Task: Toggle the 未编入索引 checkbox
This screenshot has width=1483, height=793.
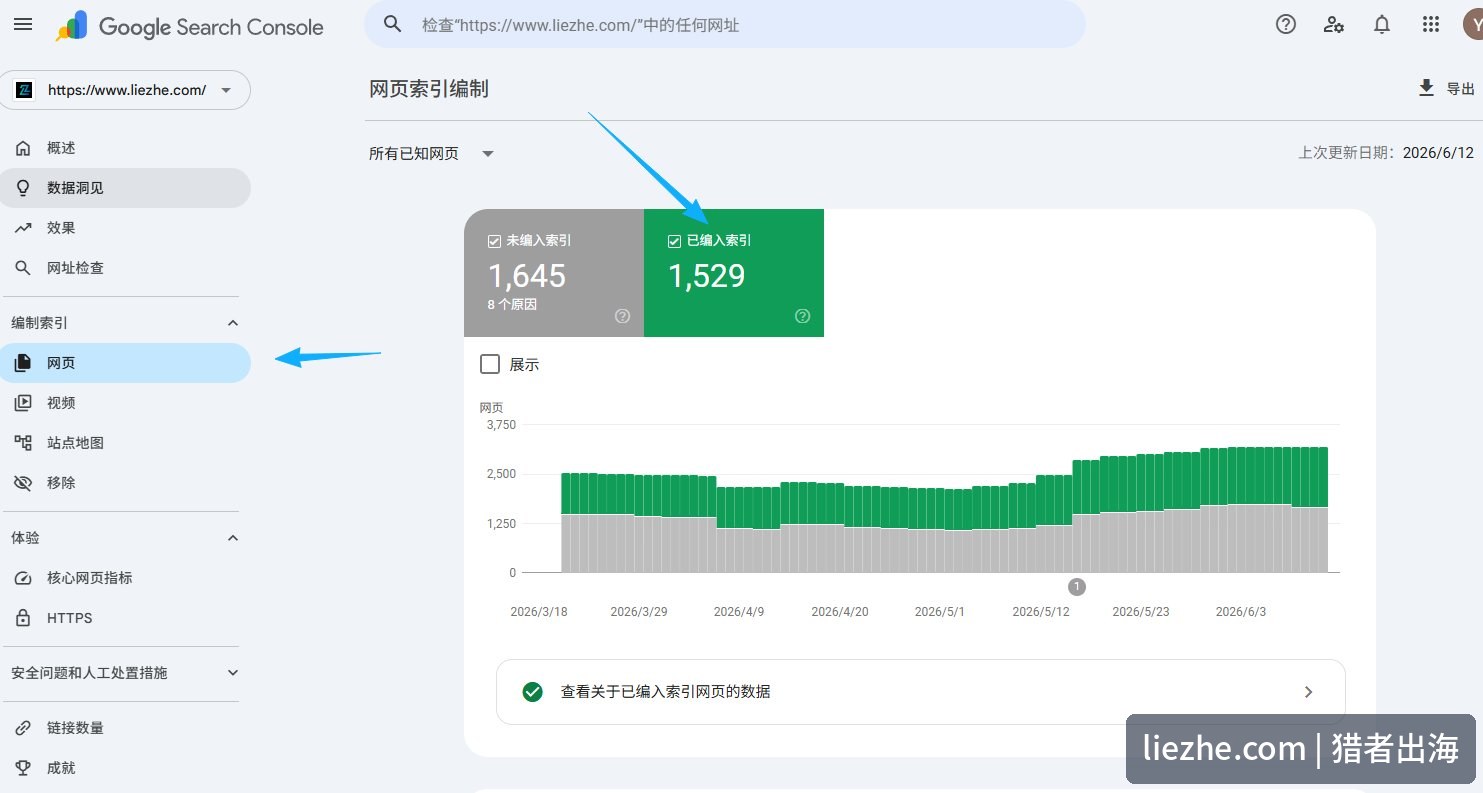Action: [x=494, y=241]
